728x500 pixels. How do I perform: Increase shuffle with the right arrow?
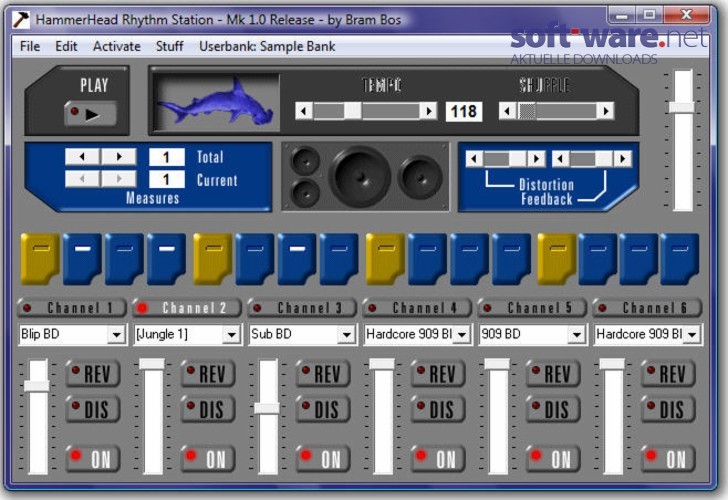point(605,111)
